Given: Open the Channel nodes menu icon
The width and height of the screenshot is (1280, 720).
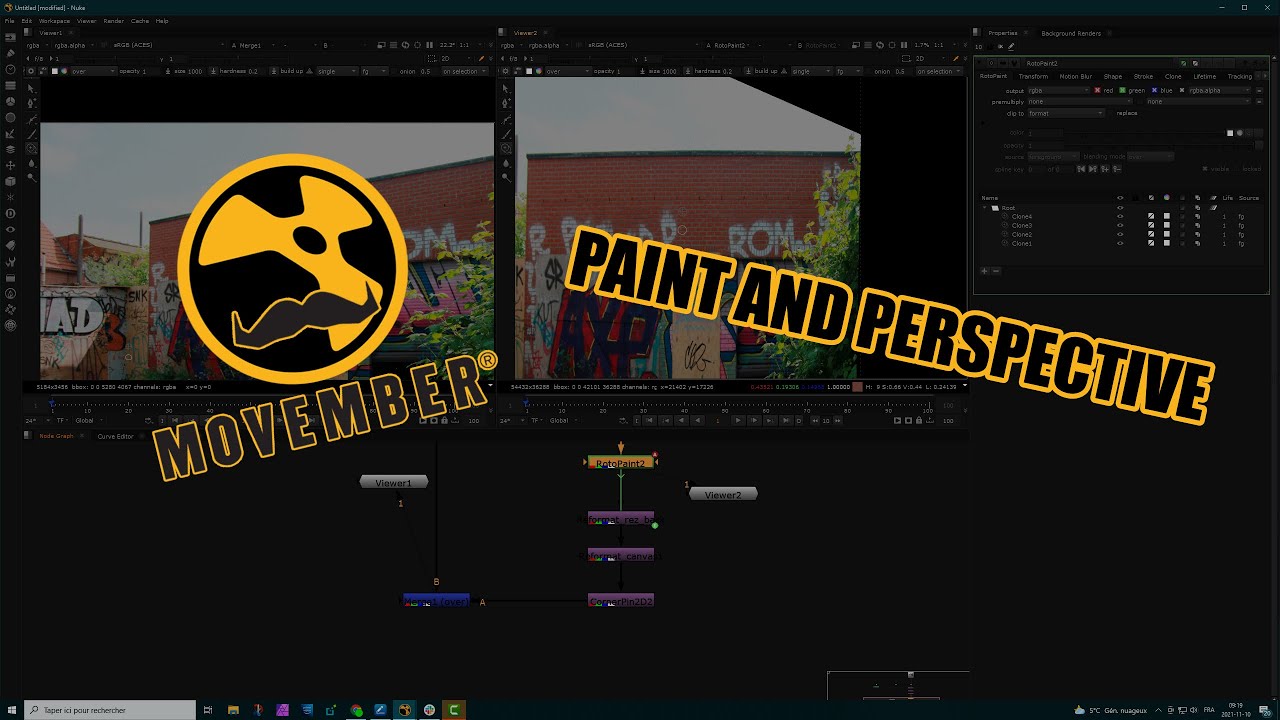Looking at the screenshot, I should pyautogui.click(x=11, y=86).
